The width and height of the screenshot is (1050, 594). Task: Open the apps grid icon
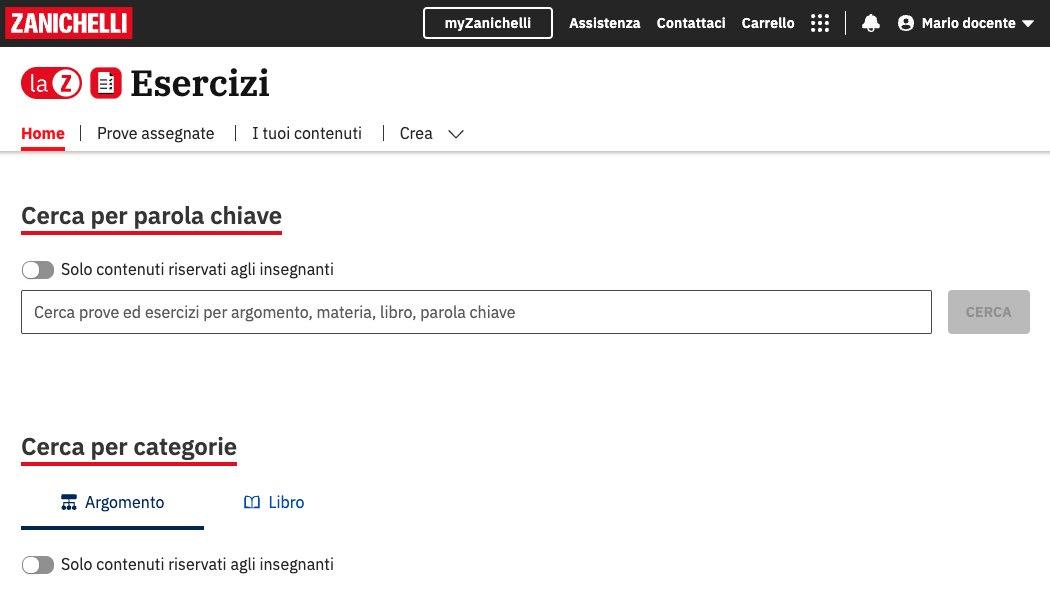tap(820, 23)
